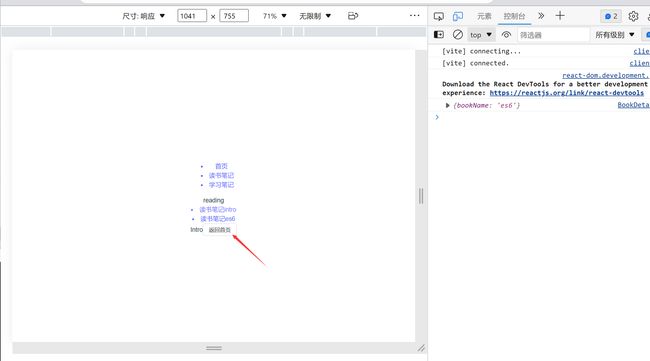Image resolution: width=650 pixels, height=361 pixels.
Task: Open the 尺寸: 响应 device dropdown
Action: (143, 16)
